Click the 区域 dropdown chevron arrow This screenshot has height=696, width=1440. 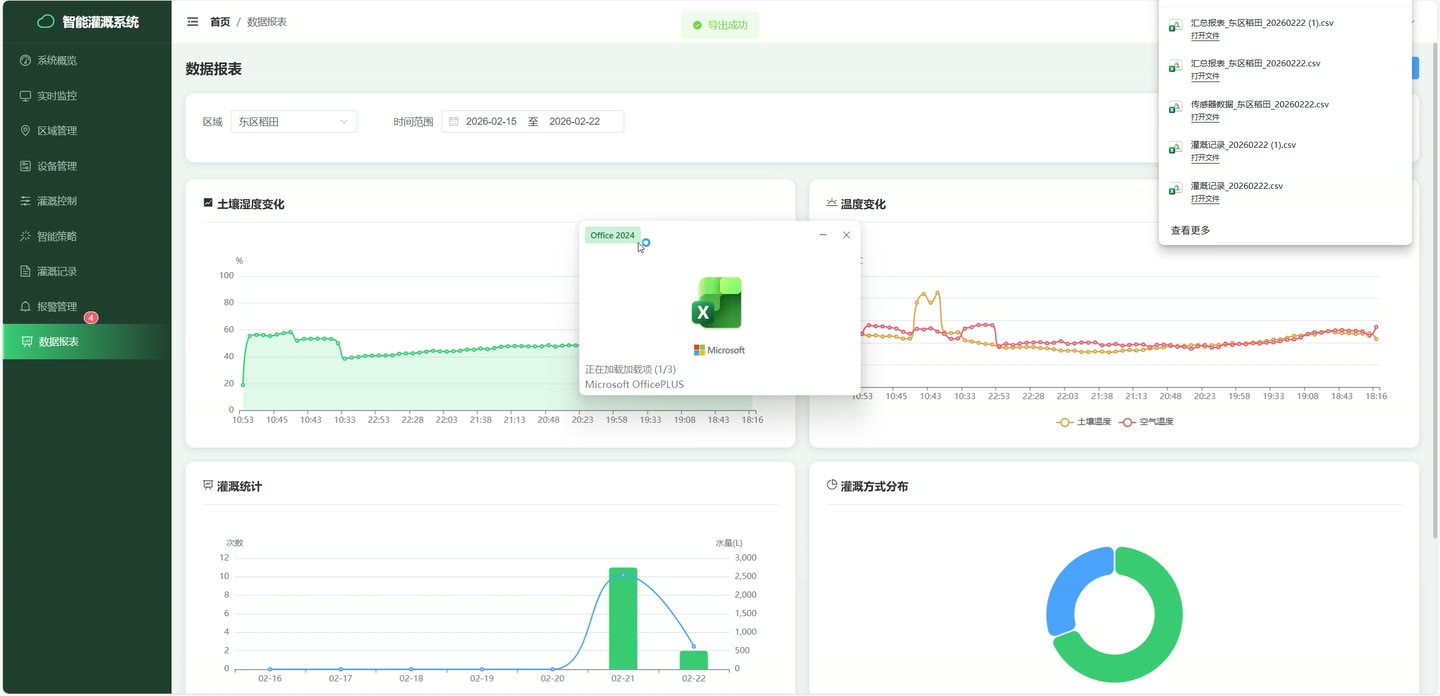pos(344,122)
